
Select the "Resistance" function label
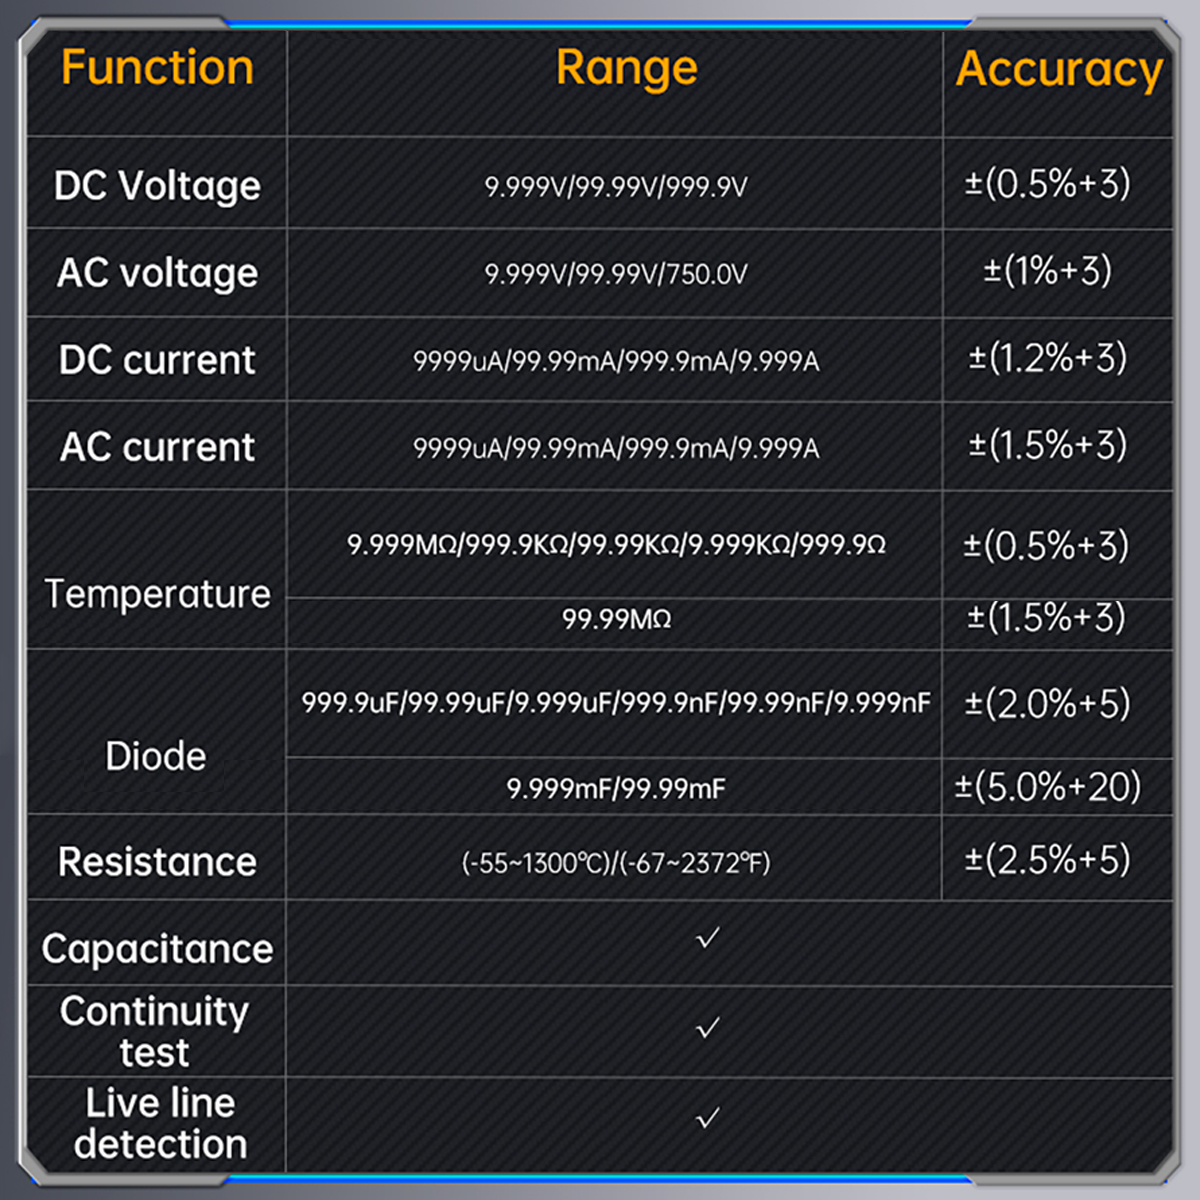(x=157, y=862)
